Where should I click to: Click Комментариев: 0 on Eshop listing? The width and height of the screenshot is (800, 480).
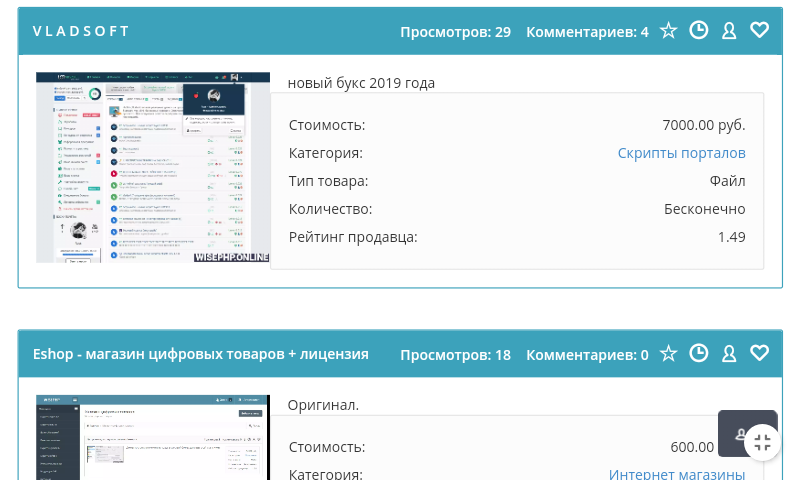(587, 355)
